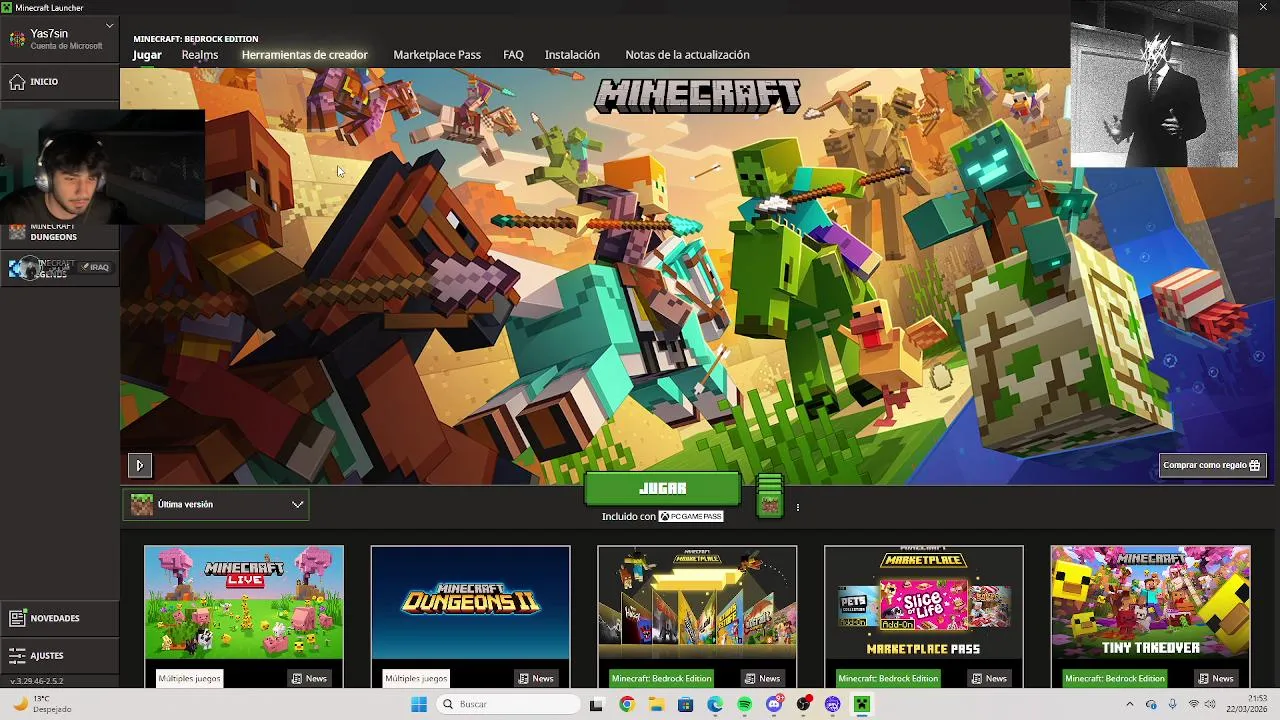Open AJUSTES settings
Image resolution: width=1280 pixels, height=720 pixels.
pyautogui.click(x=59, y=655)
